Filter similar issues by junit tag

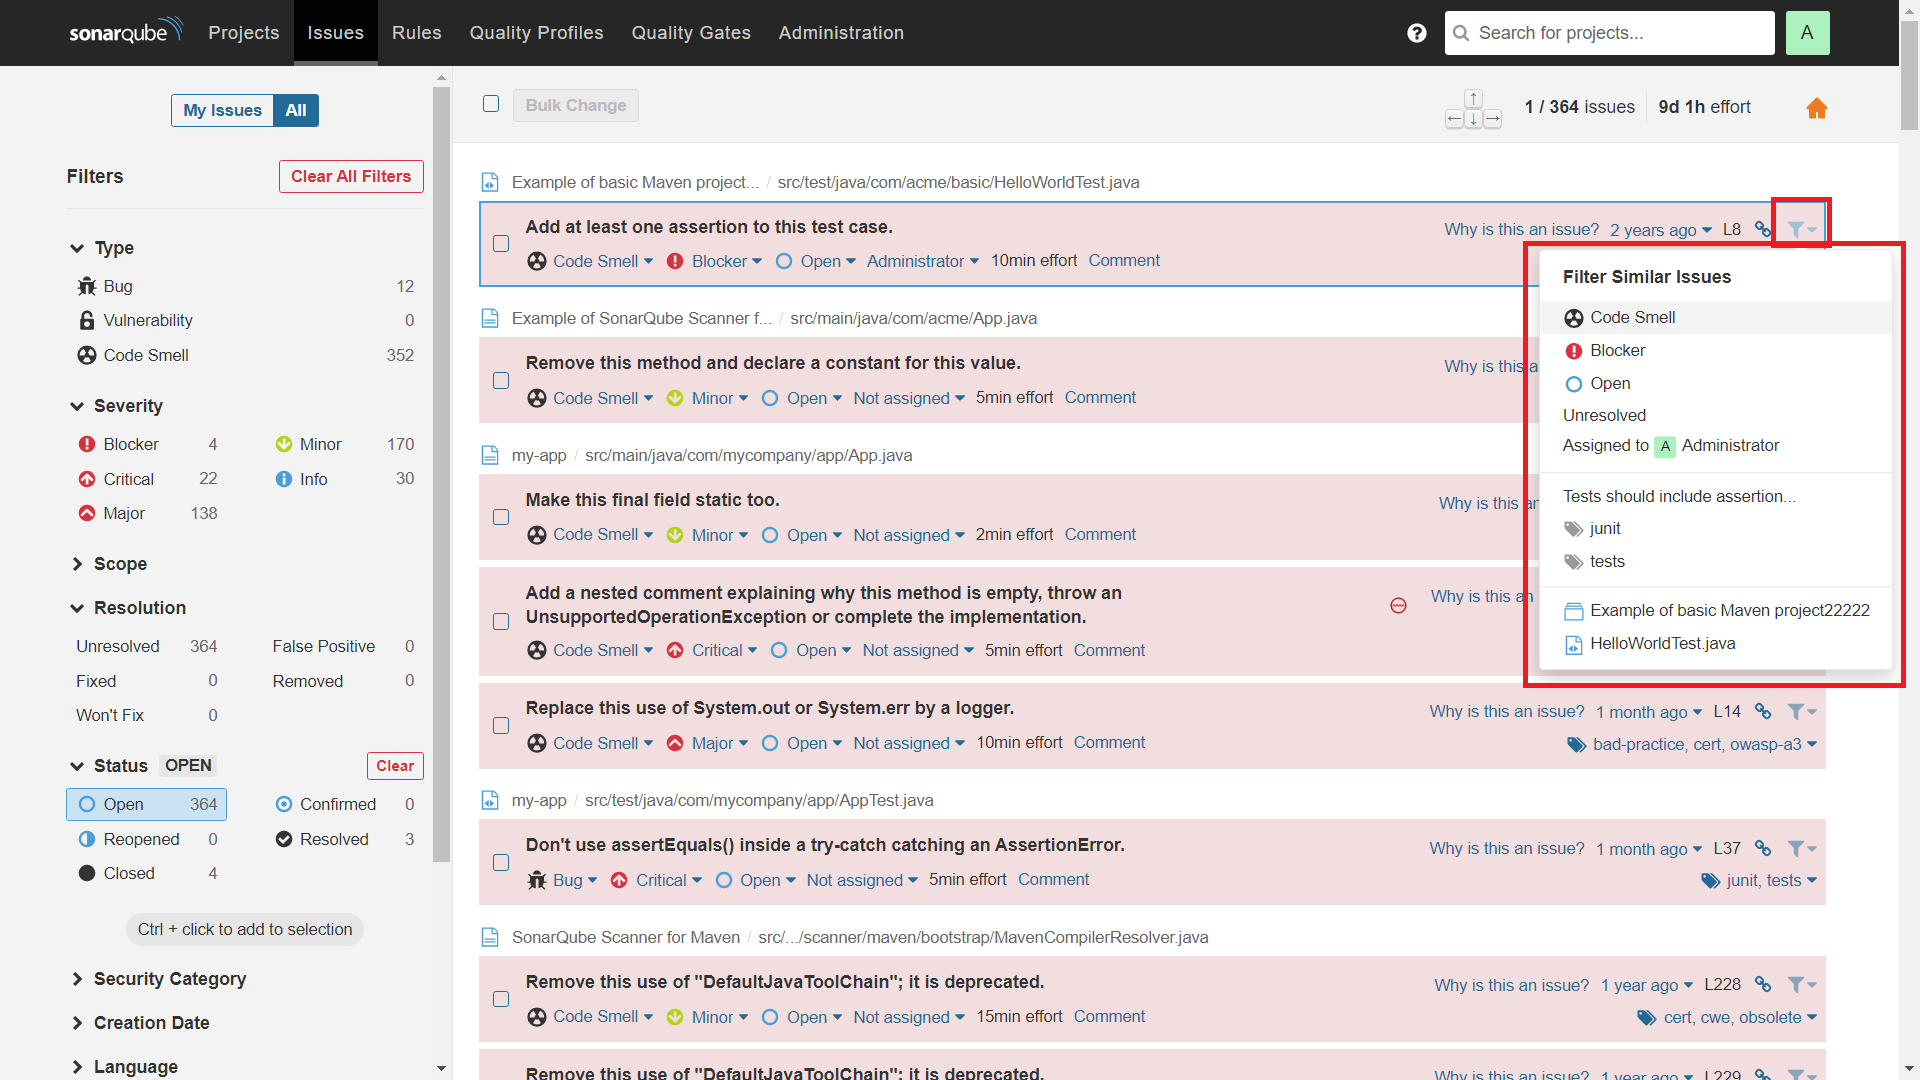coord(1715,528)
